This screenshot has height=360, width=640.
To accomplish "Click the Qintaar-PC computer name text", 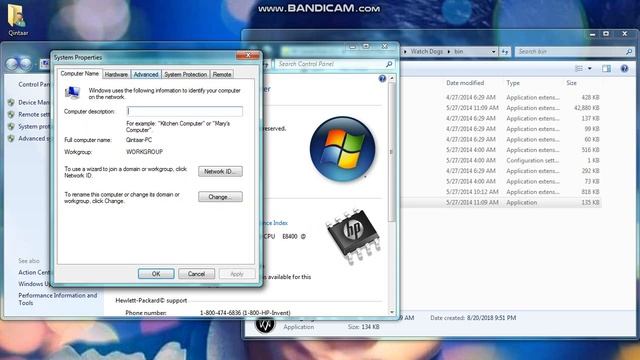I will (139, 140).
